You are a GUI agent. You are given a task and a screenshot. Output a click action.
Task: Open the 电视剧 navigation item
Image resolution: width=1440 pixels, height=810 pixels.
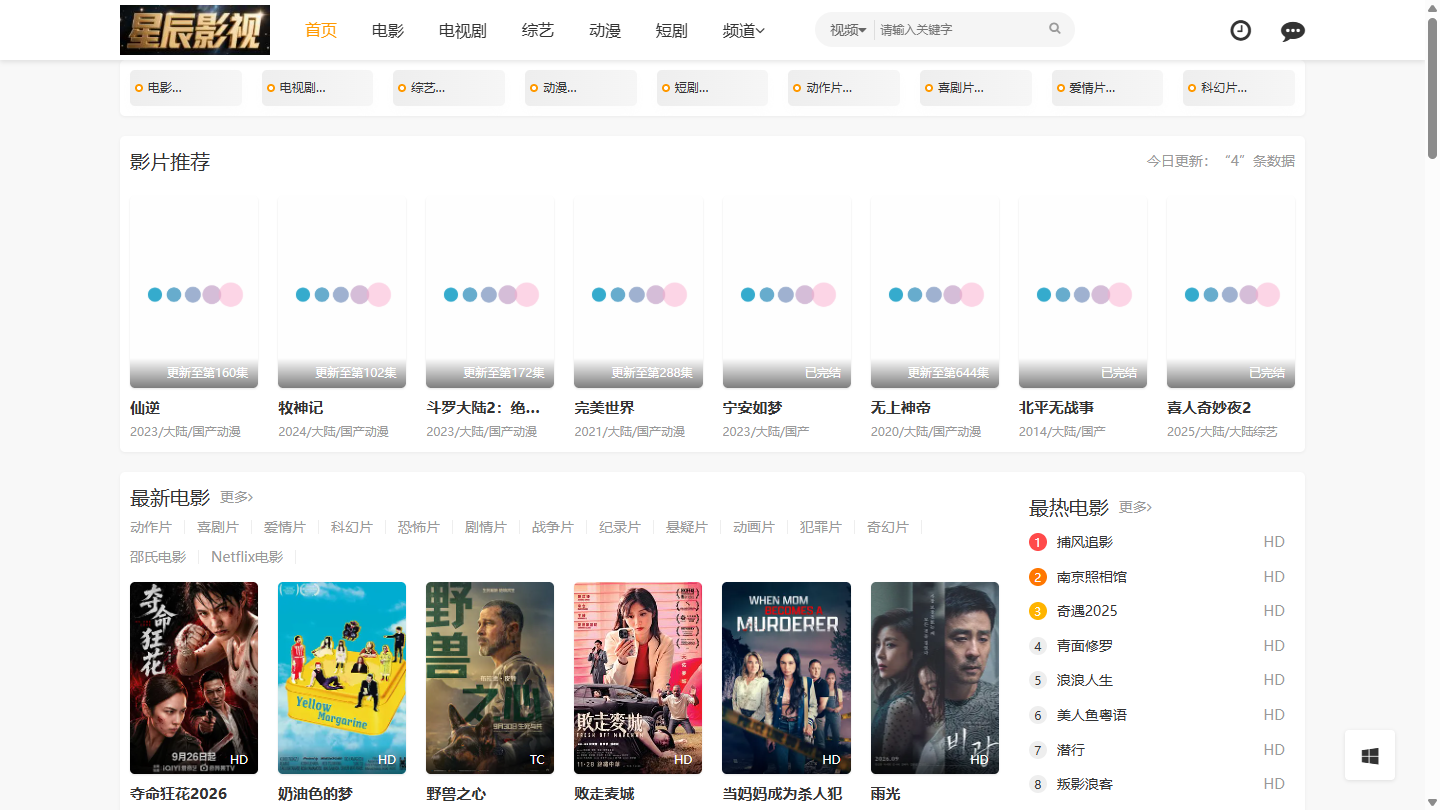[x=463, y=30]
